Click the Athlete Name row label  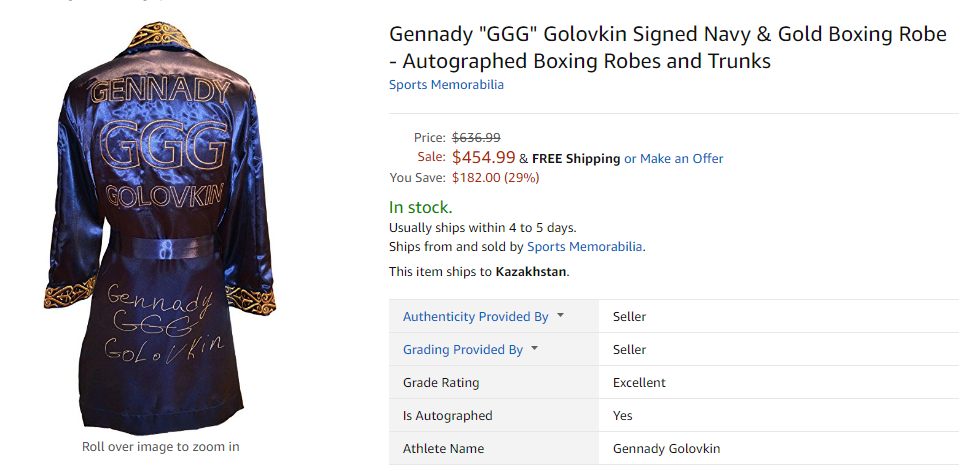tap(443, 448)
